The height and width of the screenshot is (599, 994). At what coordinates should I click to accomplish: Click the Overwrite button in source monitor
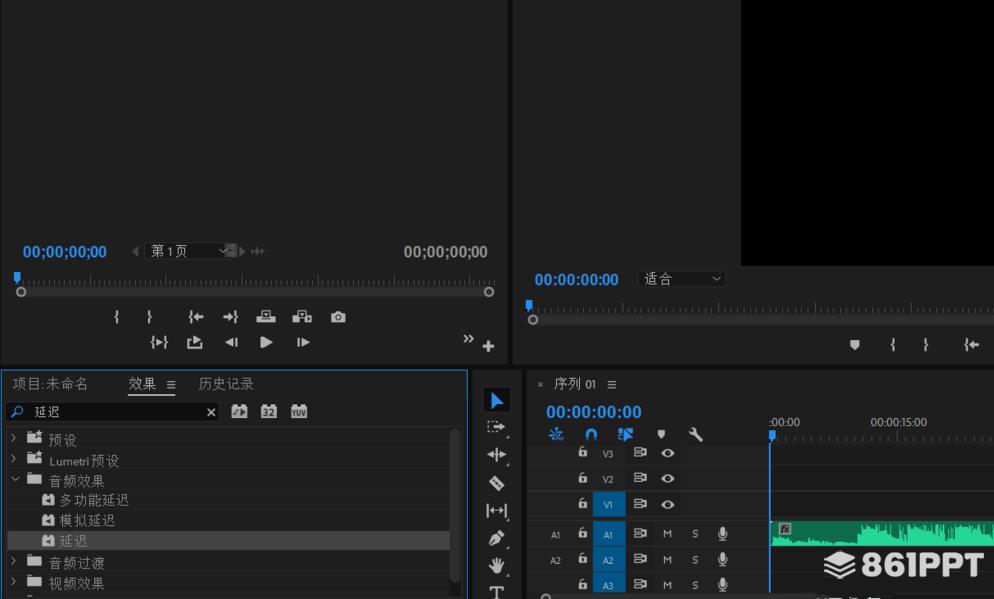coord(302,316)
